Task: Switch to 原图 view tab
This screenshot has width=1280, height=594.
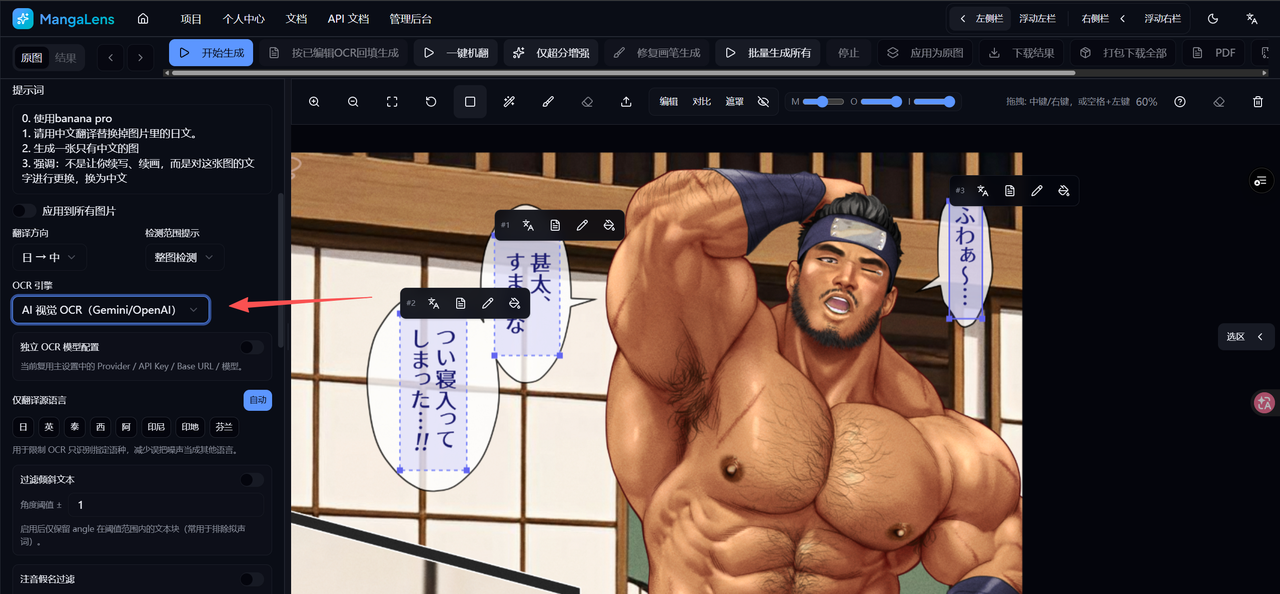Action: (32, 57)
